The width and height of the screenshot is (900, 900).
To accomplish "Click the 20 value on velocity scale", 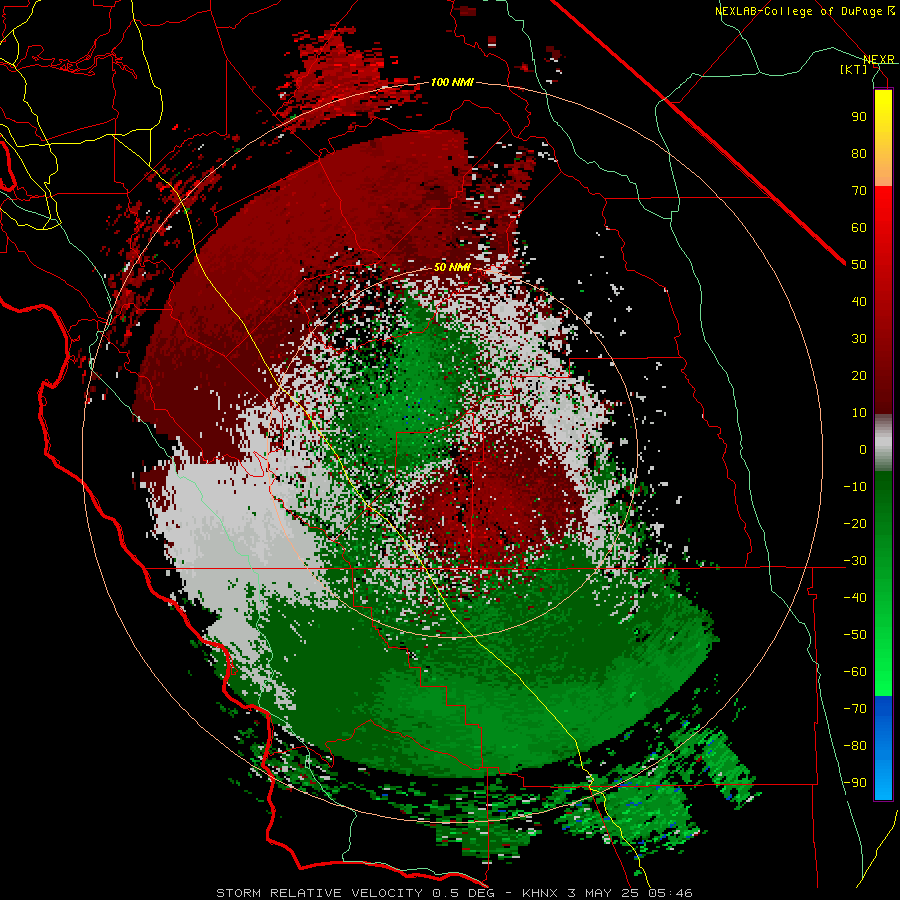I will click(859, 375).
